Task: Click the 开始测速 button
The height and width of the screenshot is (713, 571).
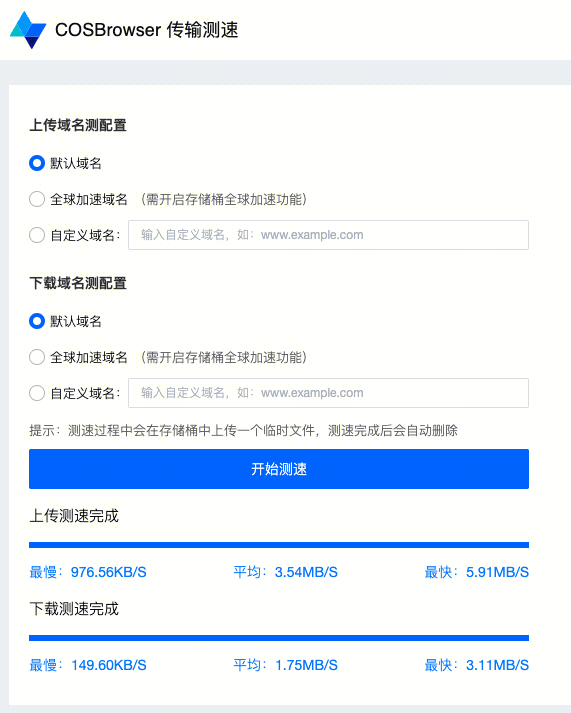Action: (x=279, y=469)
